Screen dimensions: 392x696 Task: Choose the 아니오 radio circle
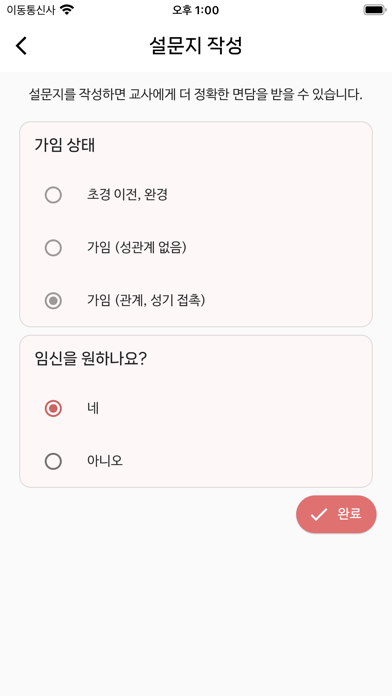(53, 462)
